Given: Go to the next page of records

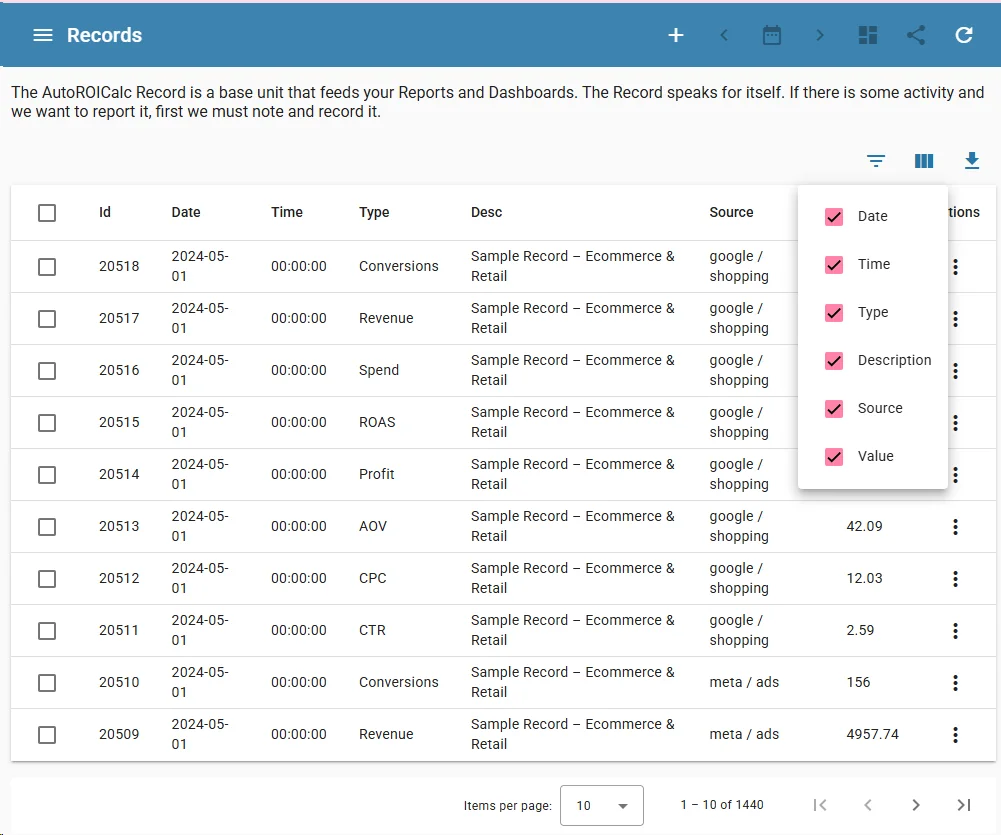Looking at the screenshot, I should pyautogui.click(x=915, y=804).
